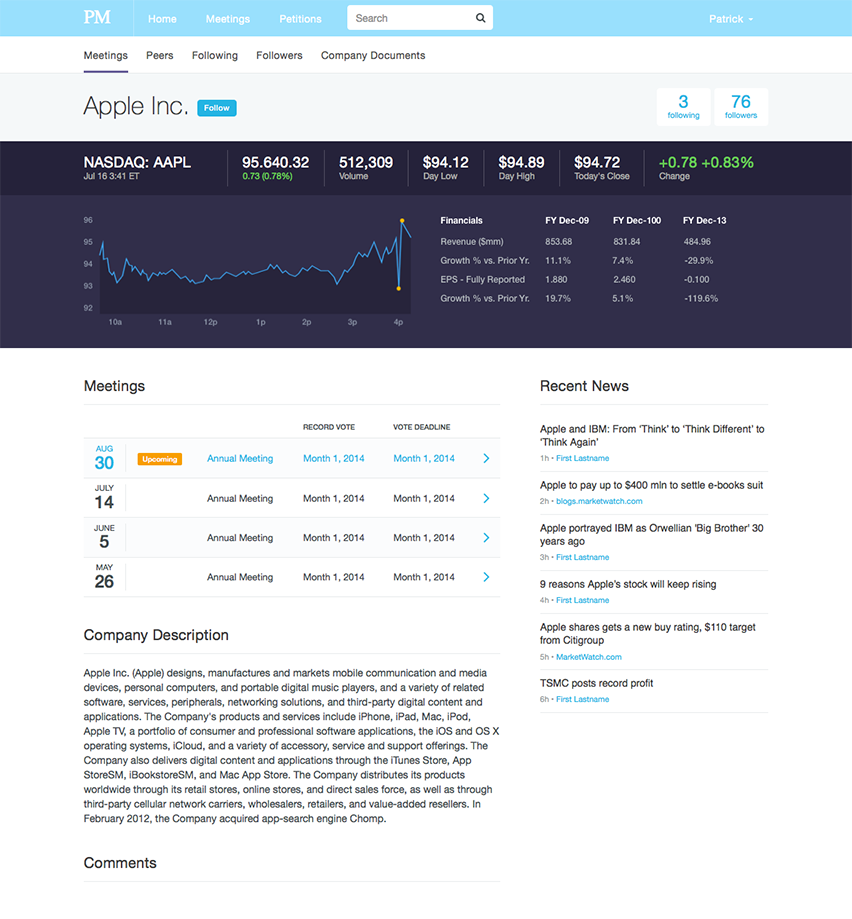Switch to the Peers tab

(x=159, y=56)
